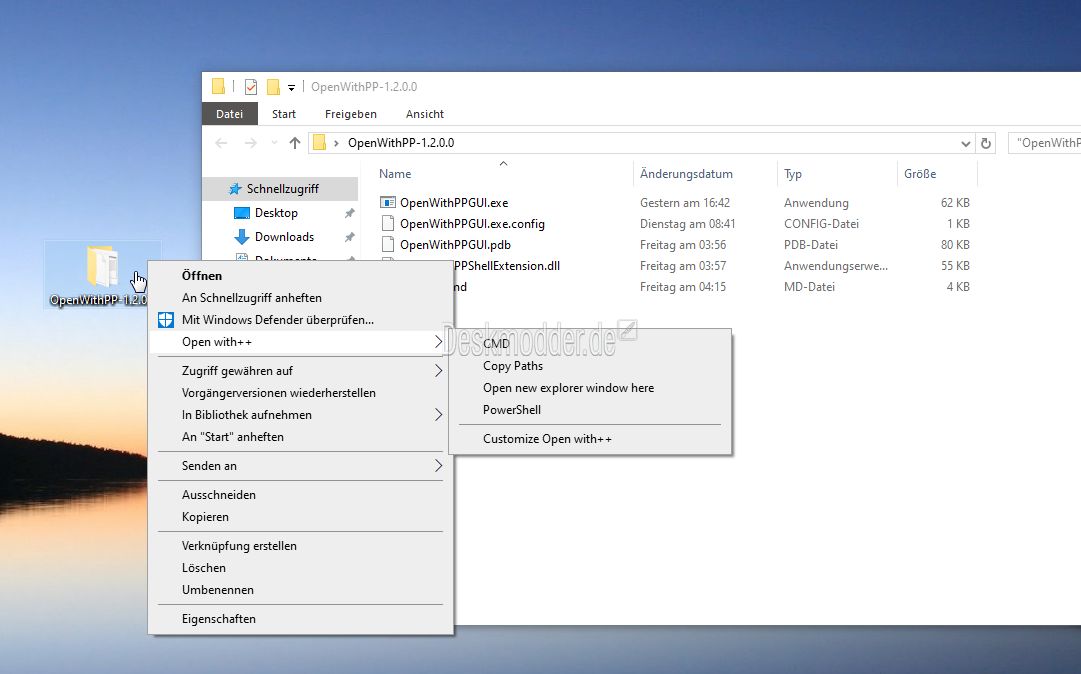Click the MD-Datei type cell
The width and height of the screenshot is (1081, 674).
pyautogui.click(x=809, y=287)
